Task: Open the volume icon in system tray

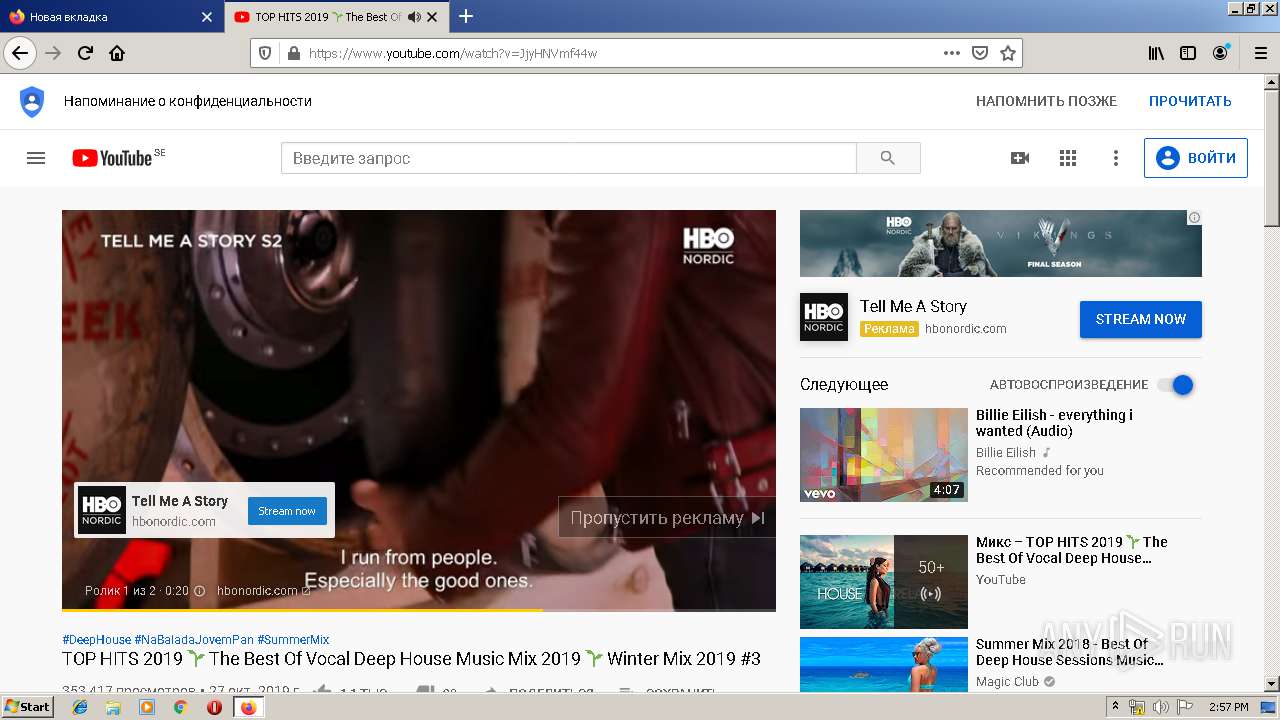Action: pos(1160,707)
